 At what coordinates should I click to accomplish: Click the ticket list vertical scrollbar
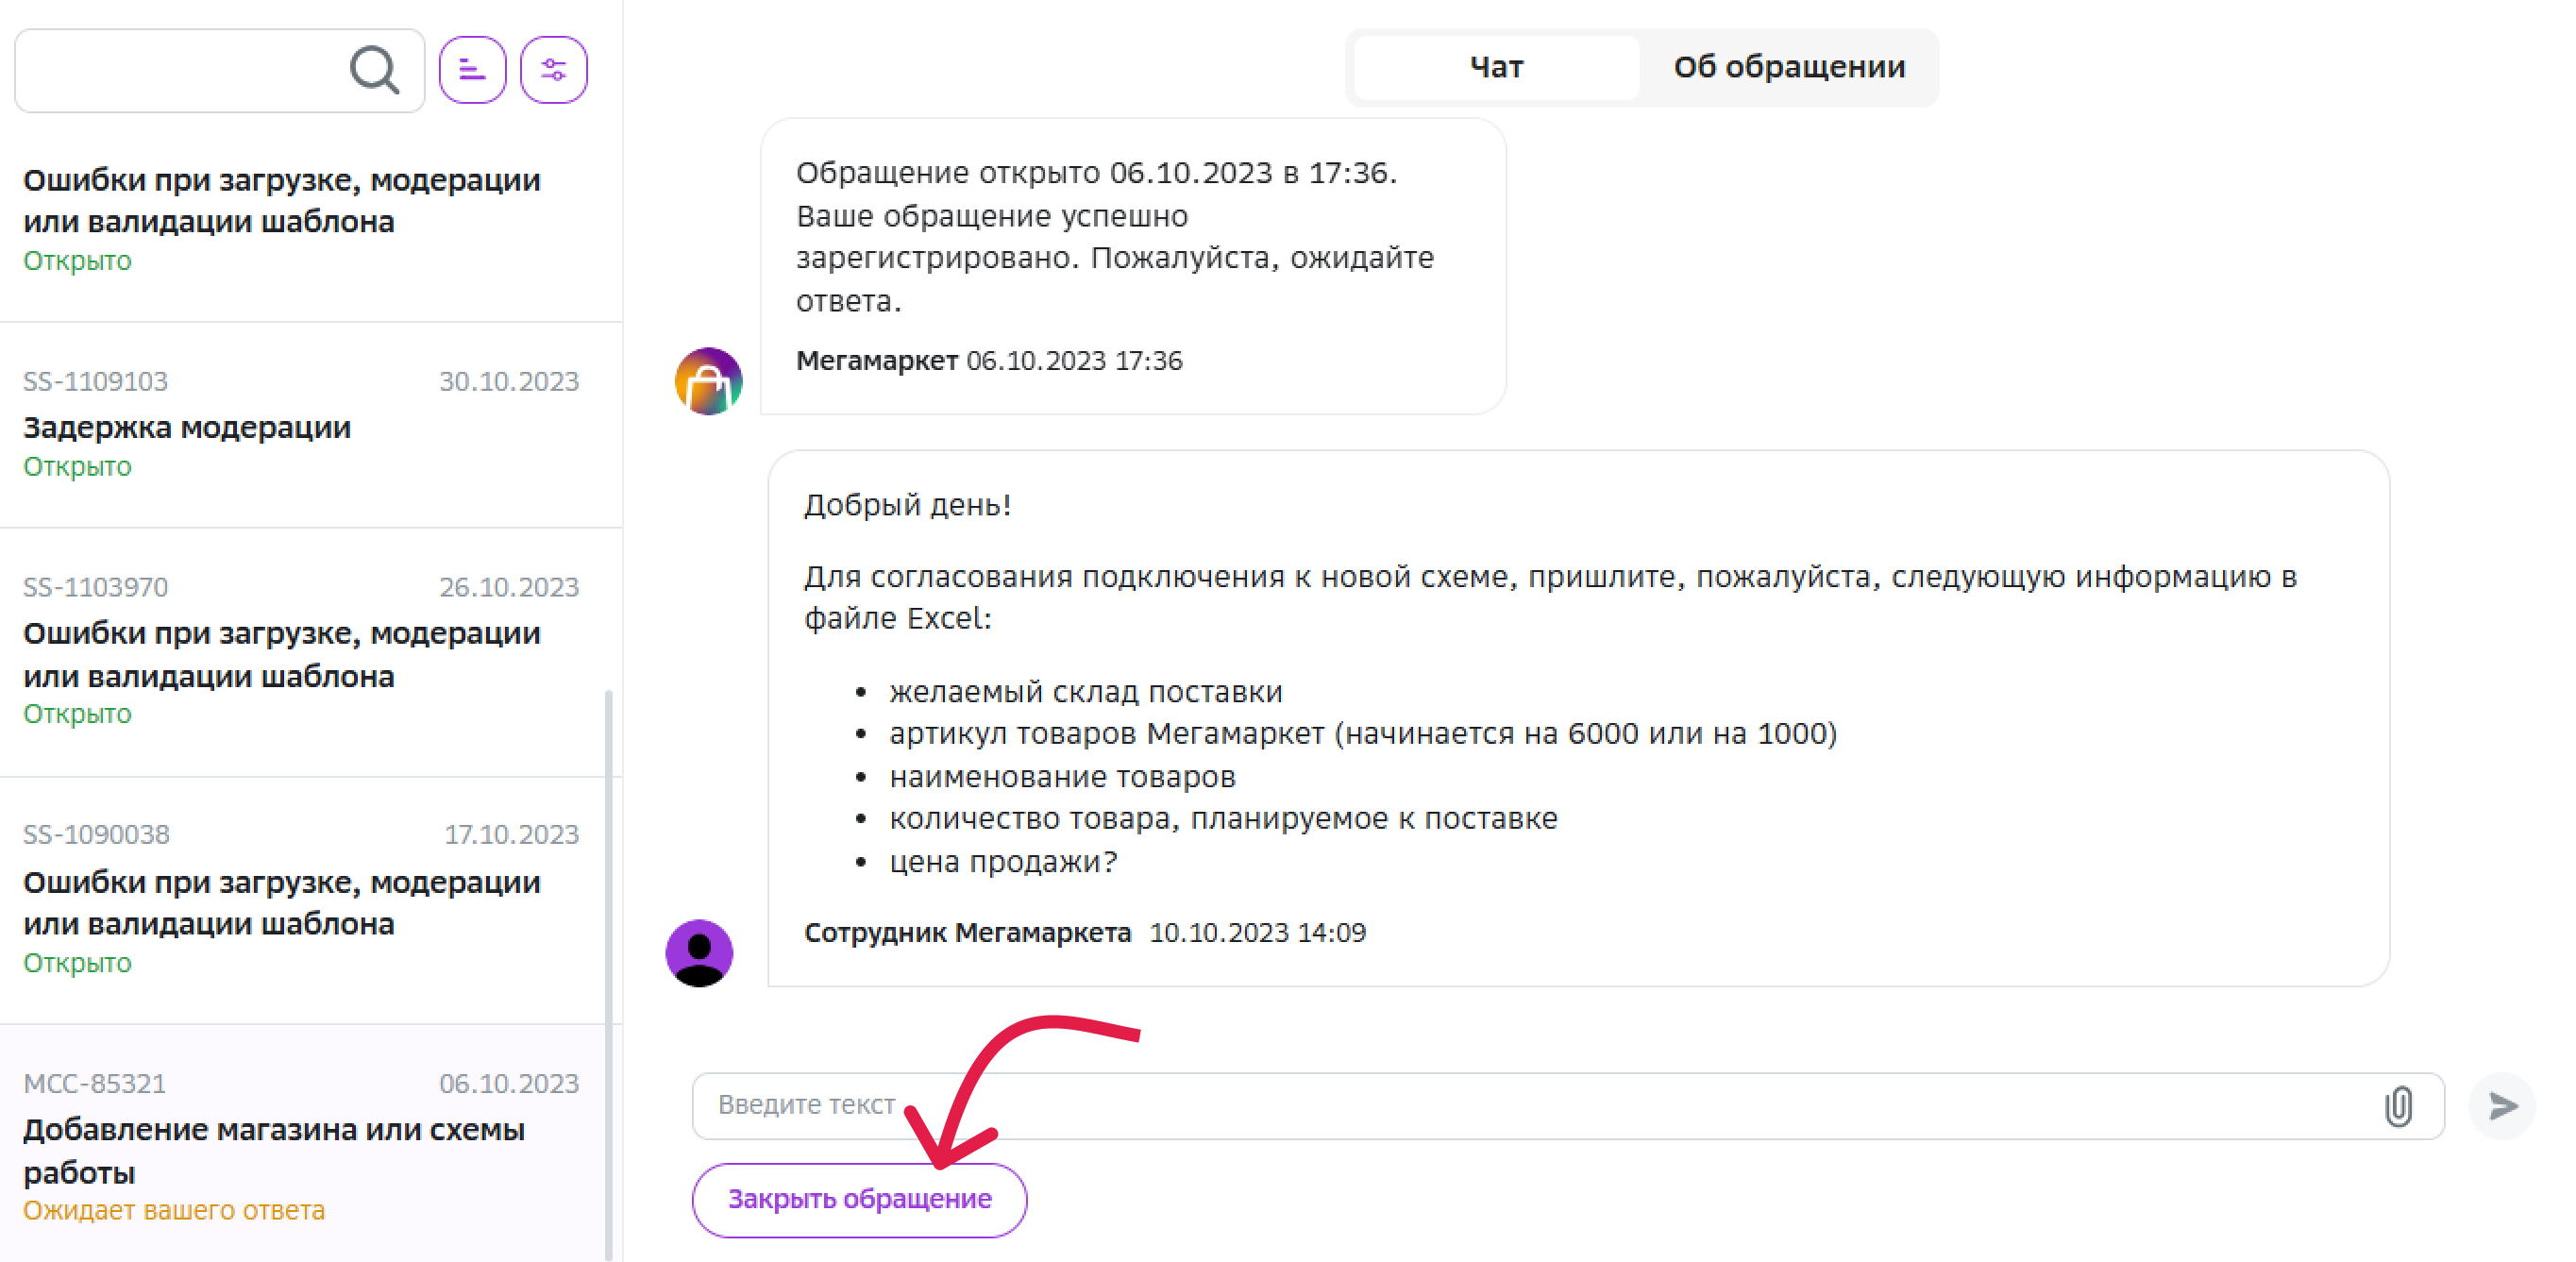608,970
